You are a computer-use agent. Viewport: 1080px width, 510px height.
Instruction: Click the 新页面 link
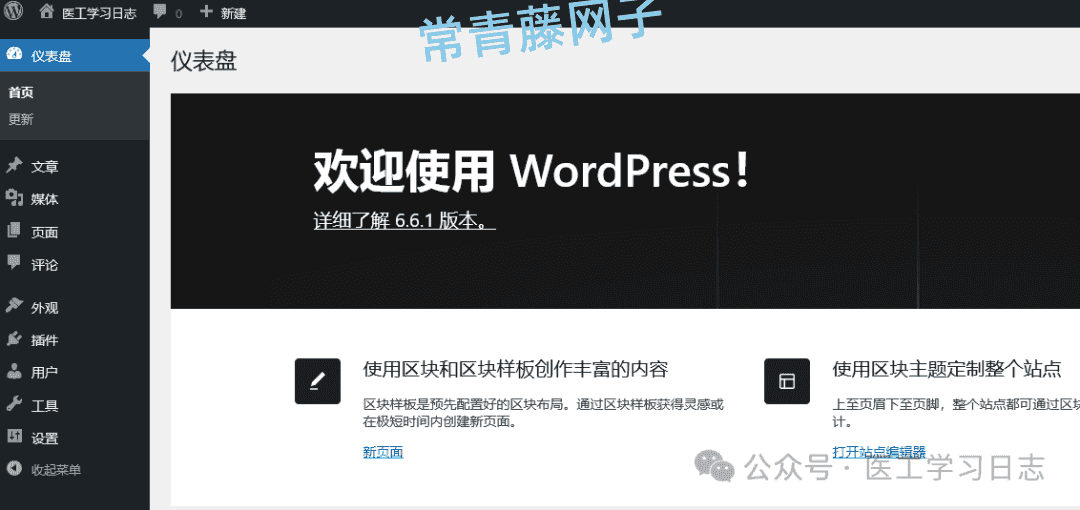383,452
